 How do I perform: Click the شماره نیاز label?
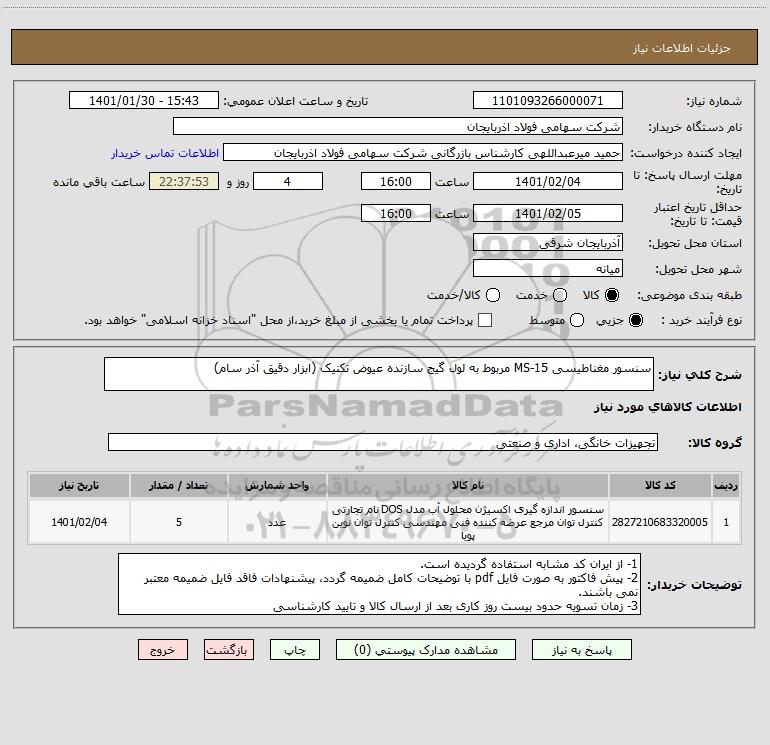click(x=714, y=102)
